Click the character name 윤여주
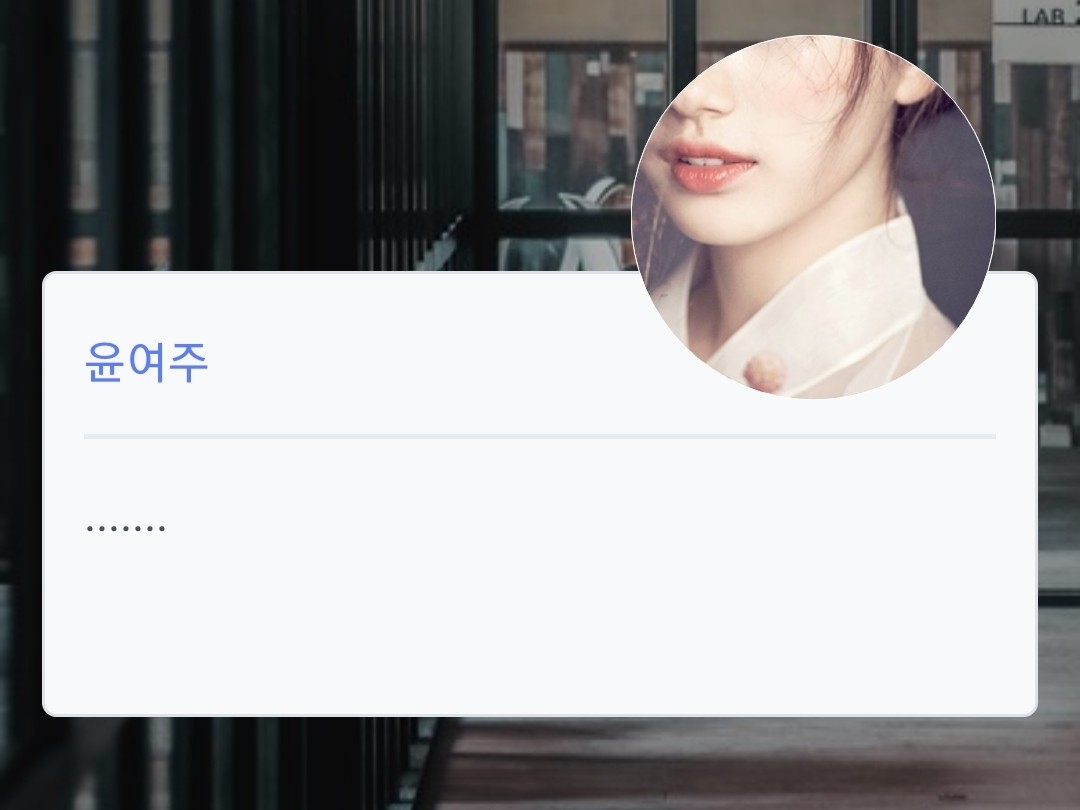Screen dimensions: 1080x810 (x=146, y=362)
